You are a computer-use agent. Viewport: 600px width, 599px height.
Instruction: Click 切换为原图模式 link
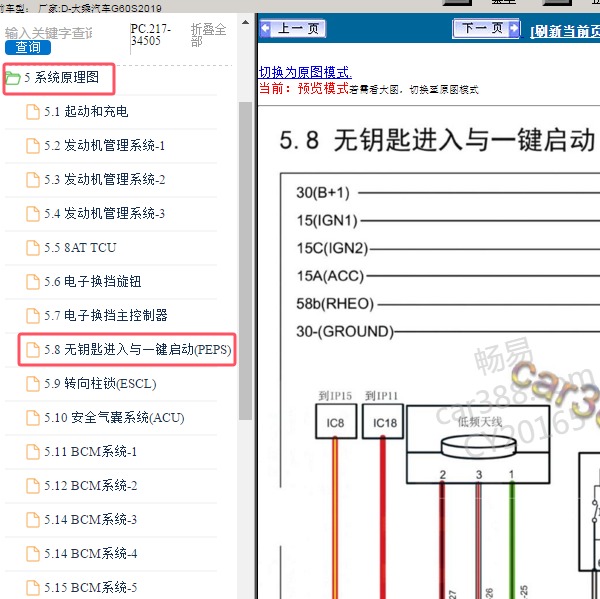point(305,72)
